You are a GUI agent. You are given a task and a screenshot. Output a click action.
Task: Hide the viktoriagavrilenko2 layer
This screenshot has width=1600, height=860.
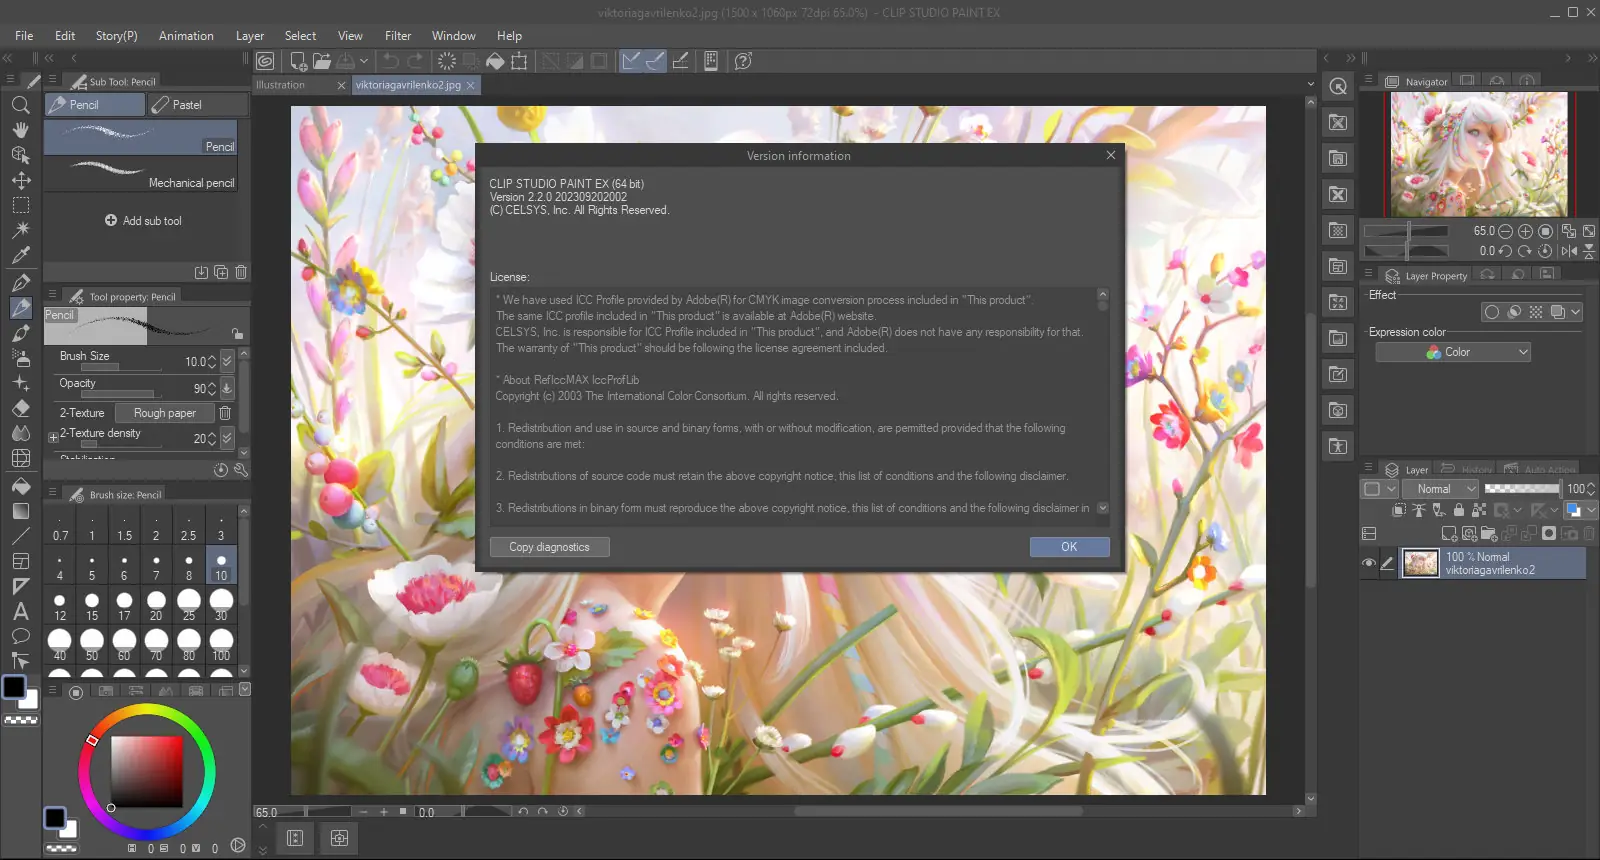(x=1369, y=563)
